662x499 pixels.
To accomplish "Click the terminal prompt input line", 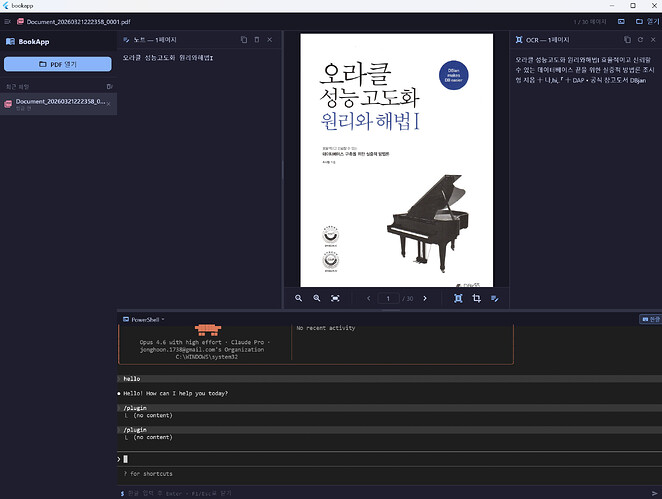I will pos(389,459).
